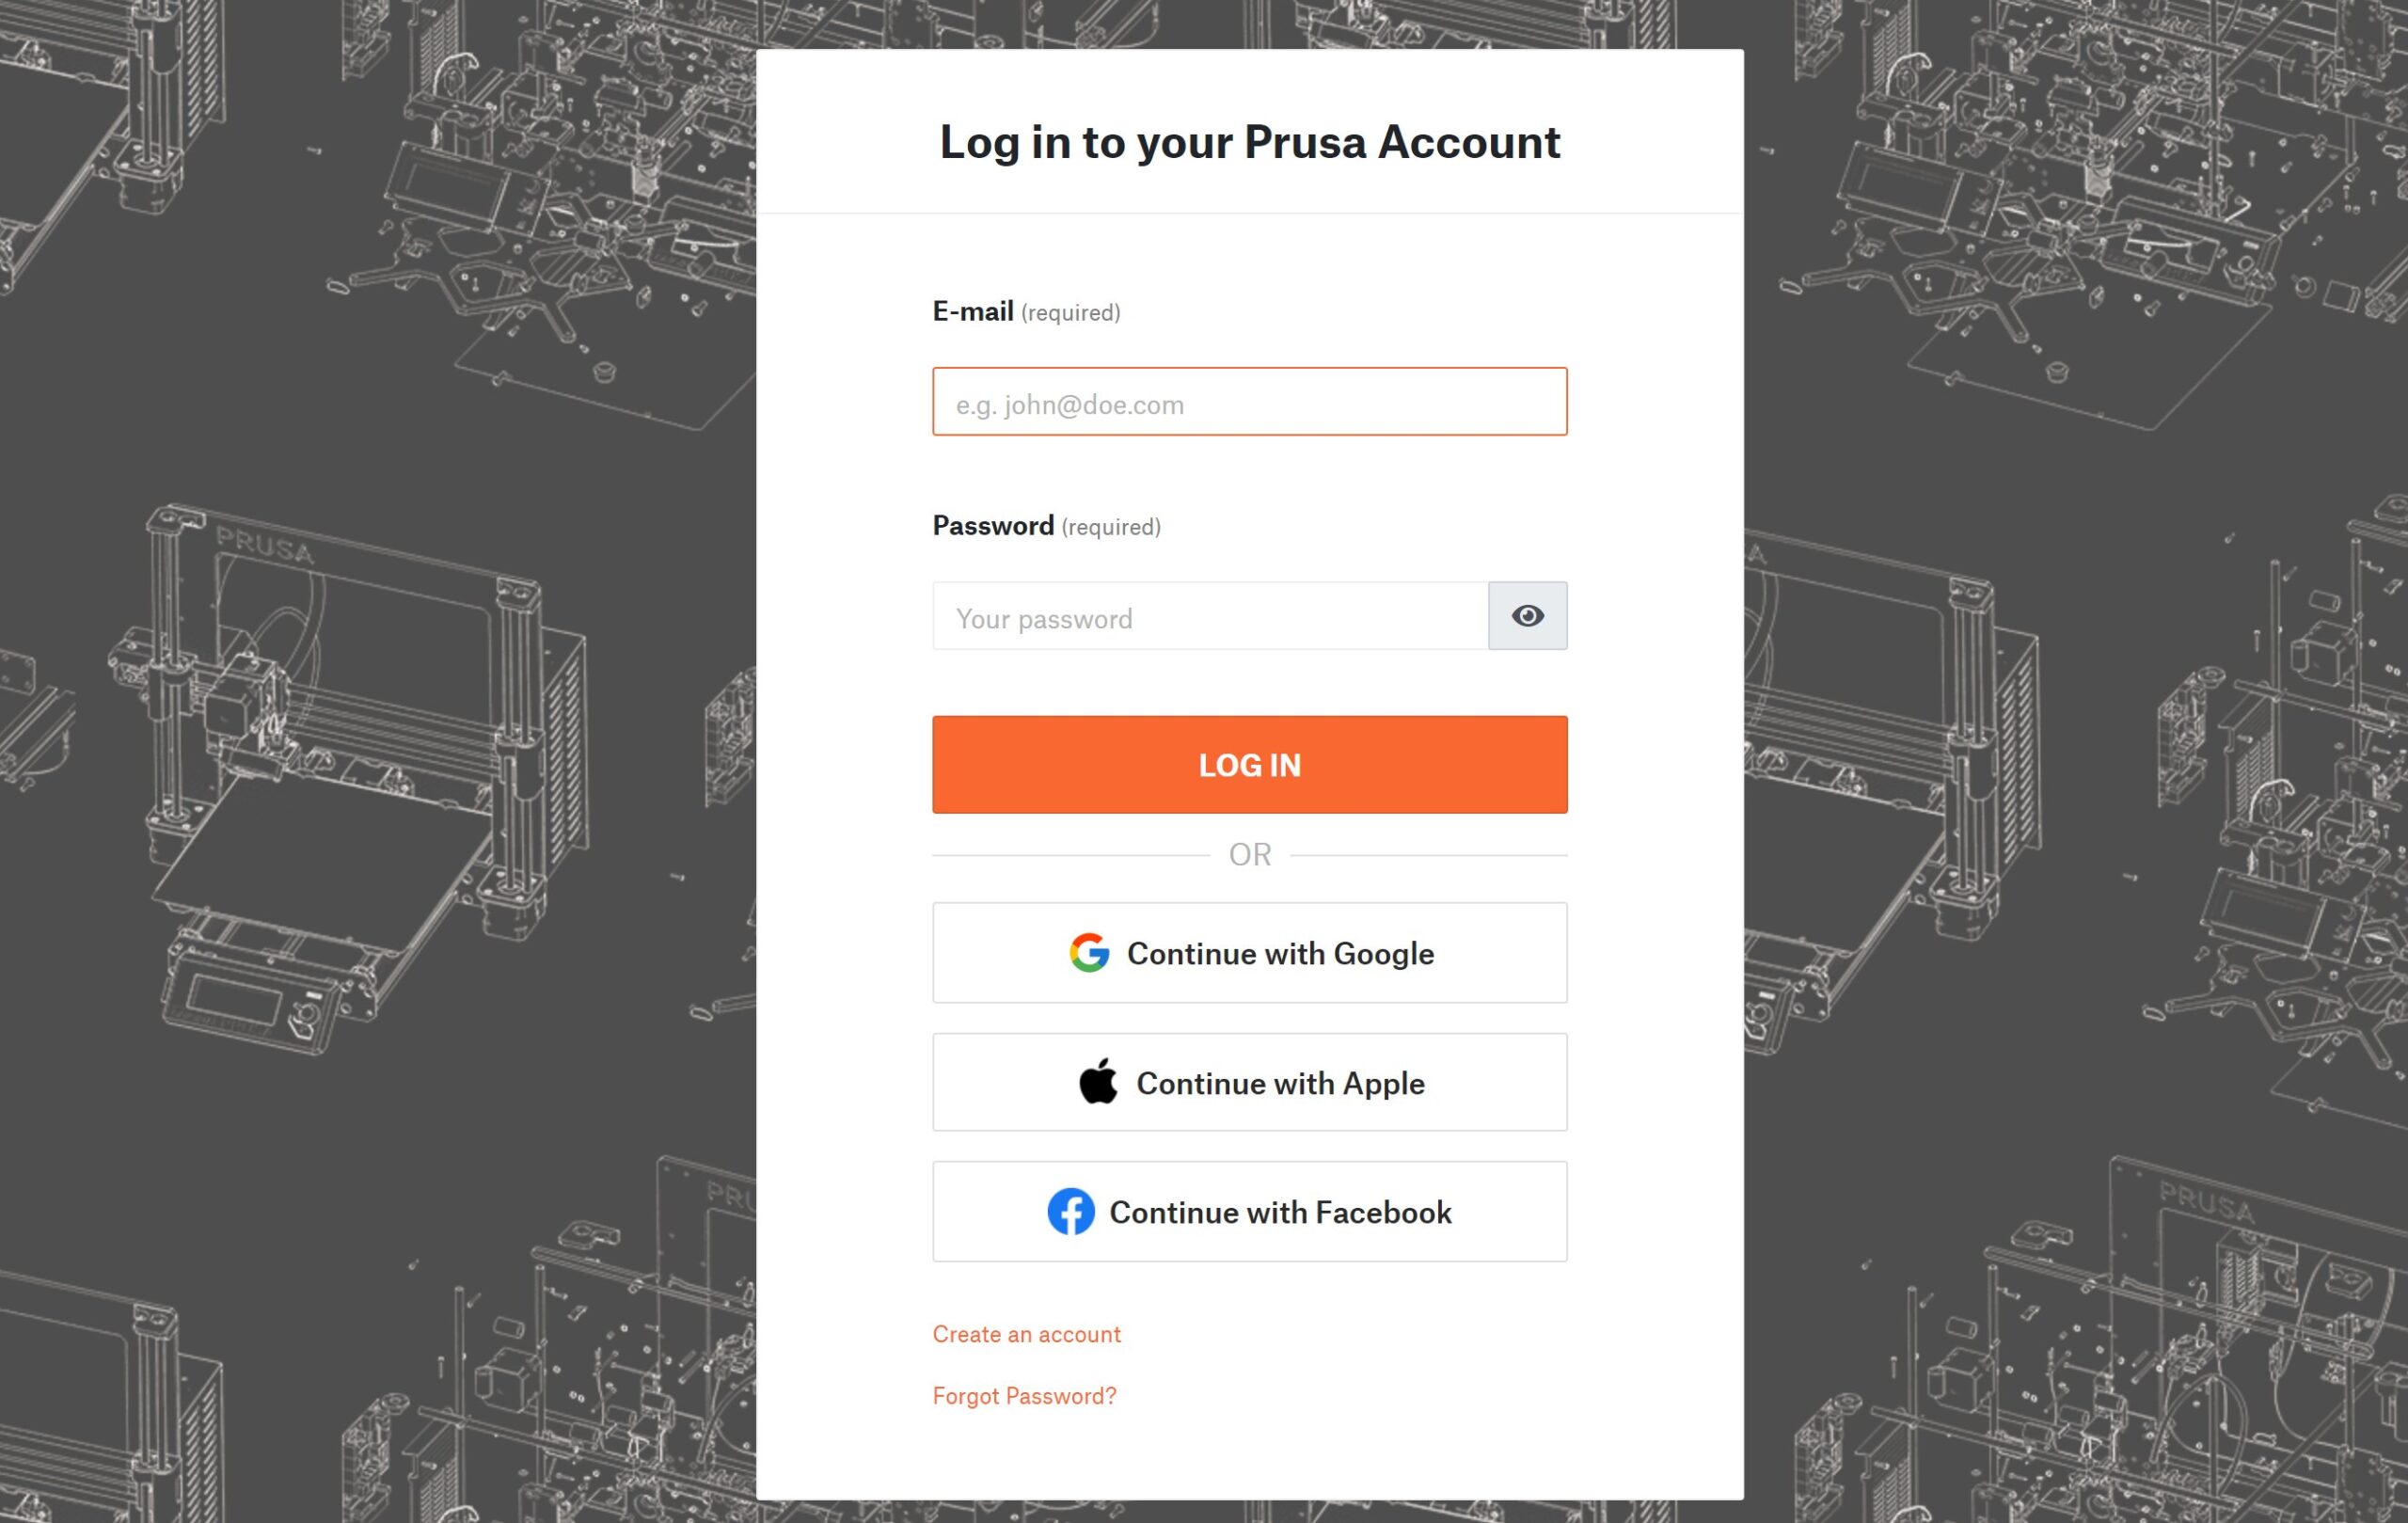Click the large Prusa printer illustration on left

tap(345, 780)
